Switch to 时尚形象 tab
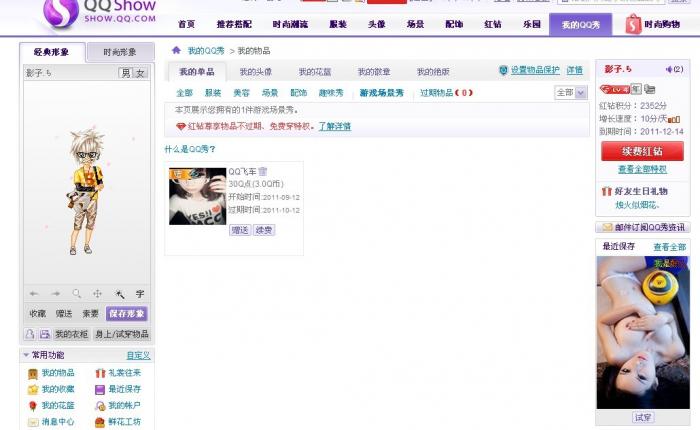 point(120,52)
